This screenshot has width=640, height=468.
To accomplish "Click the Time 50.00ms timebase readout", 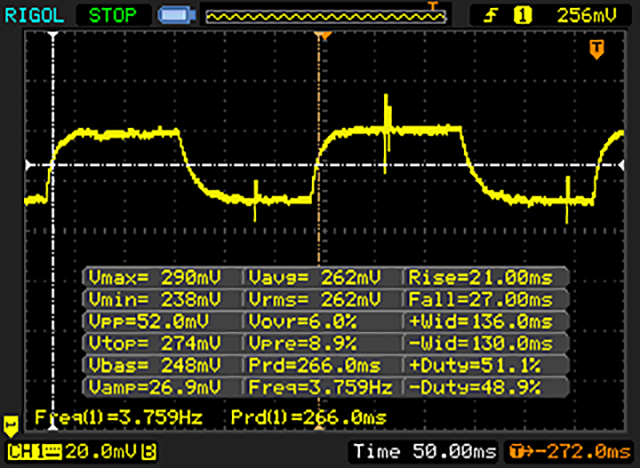I will 424,452.
